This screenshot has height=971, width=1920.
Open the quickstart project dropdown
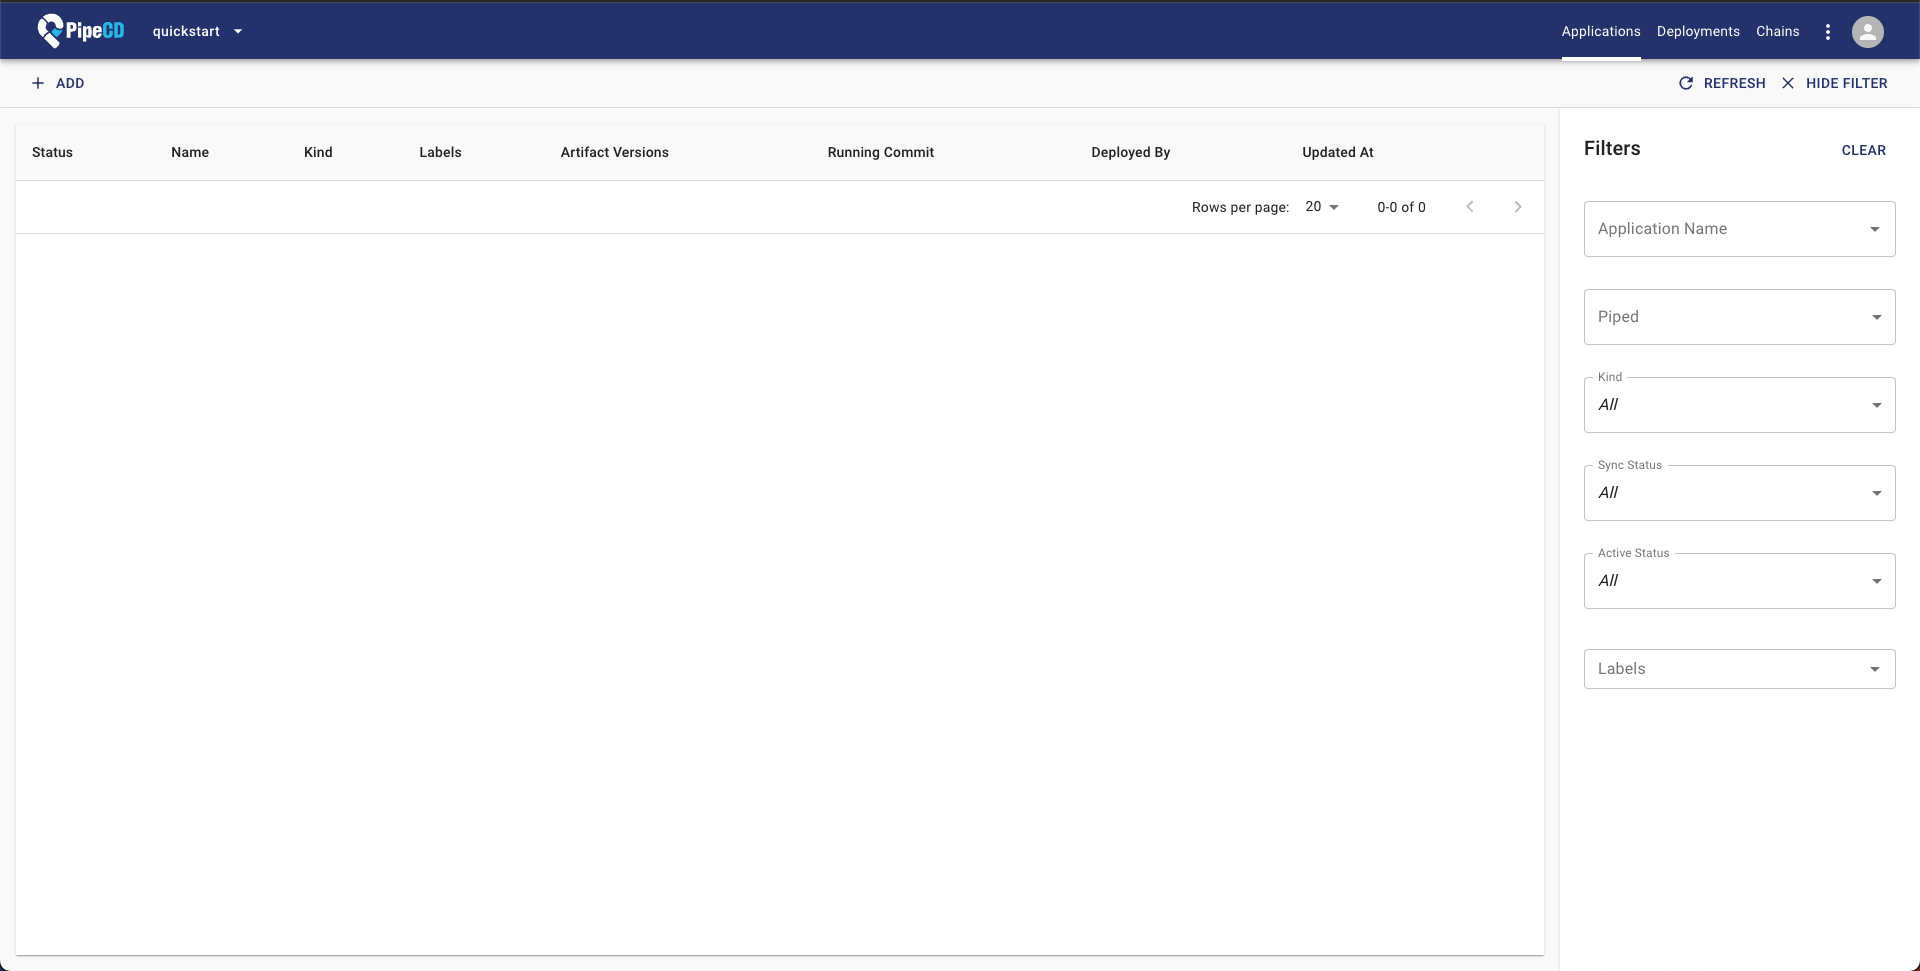coord(197,31)
